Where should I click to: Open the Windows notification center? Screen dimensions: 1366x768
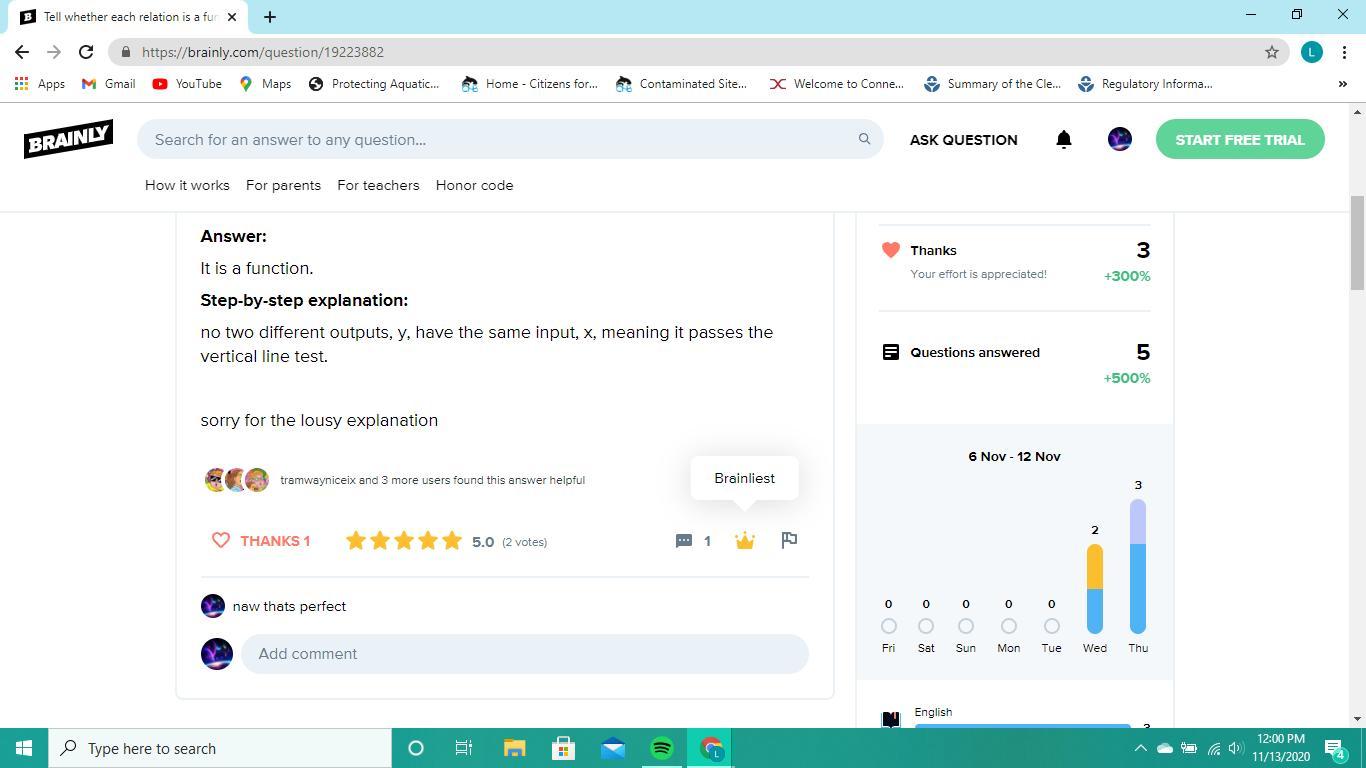point(1335,748)
